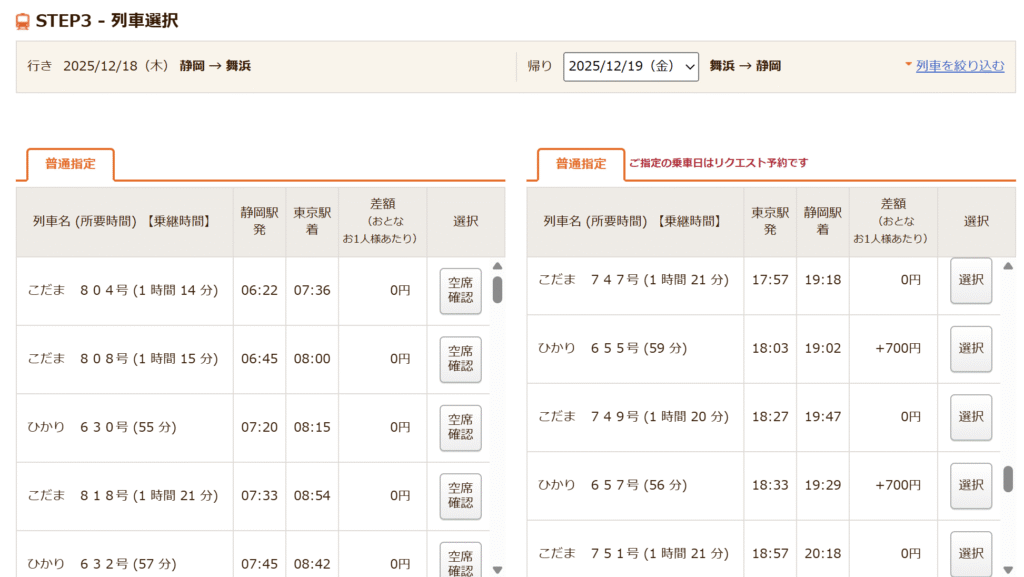Click the return train list scrollbar thumb
1024x577 pixels.
pos(1008,479)
